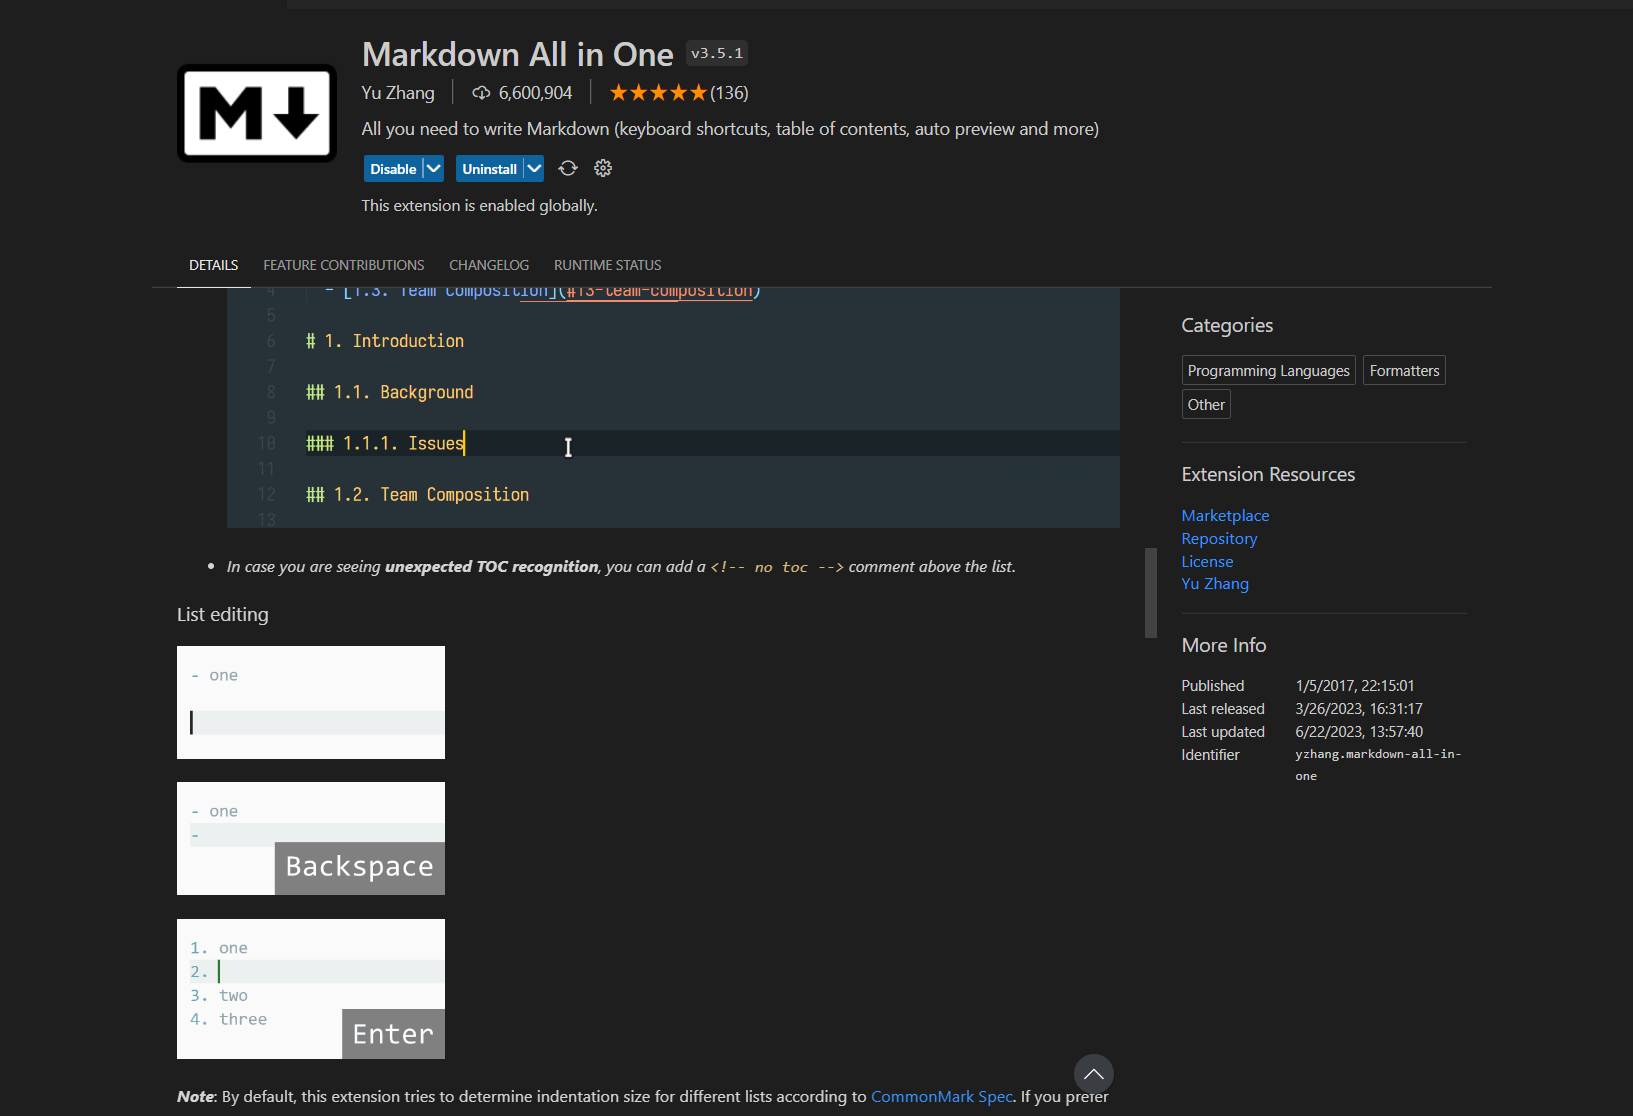The image size is (1633, 1116).
Task: Click the Markdown All in One title
Action: pyautogui.click(x=518, y=54)
